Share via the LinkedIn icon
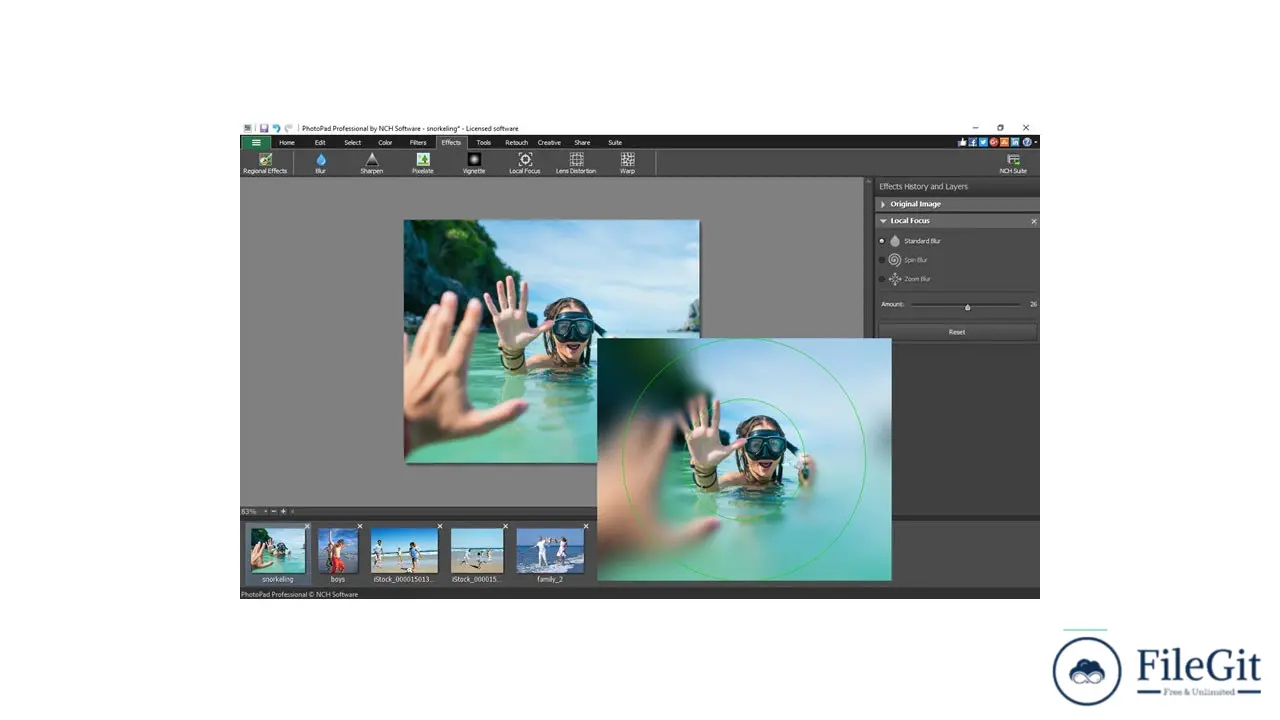The height and width of the screenshot is (720, 1280). coord(1015,142)
